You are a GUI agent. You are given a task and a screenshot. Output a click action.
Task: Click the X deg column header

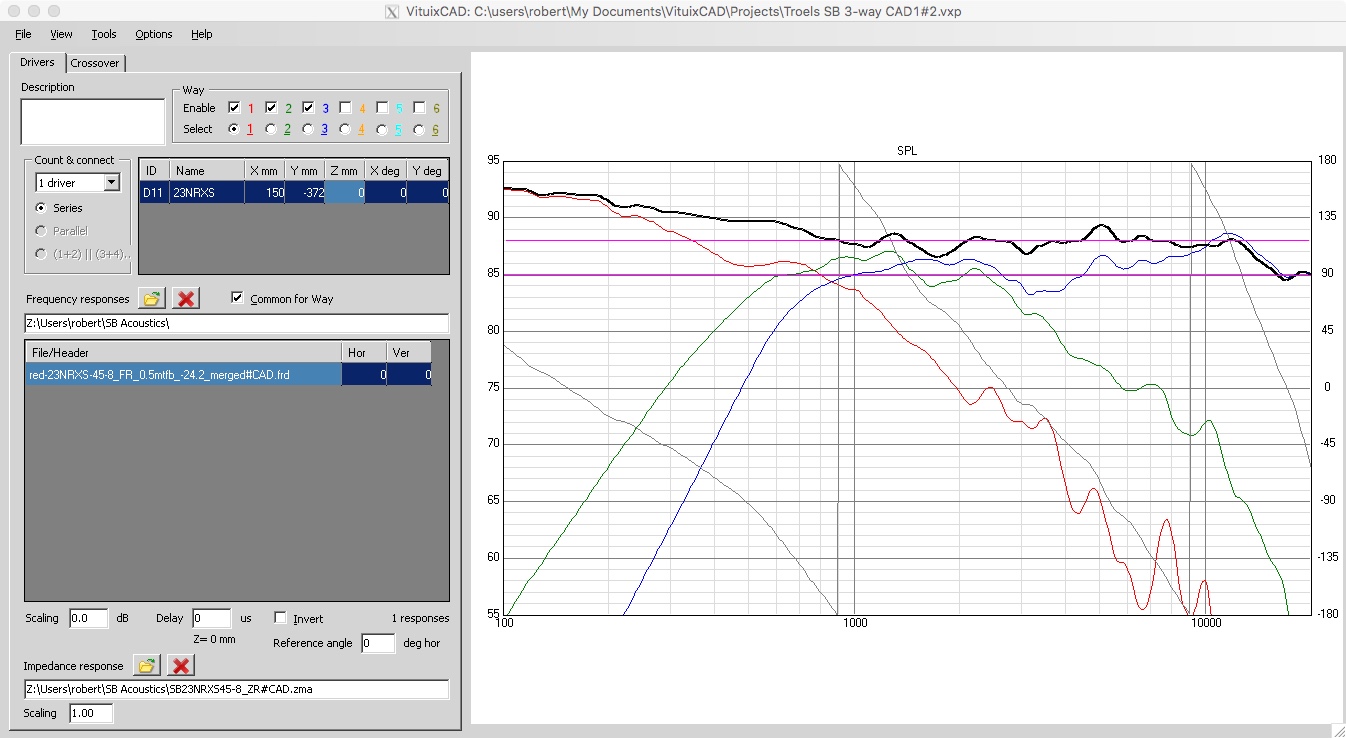(x=385, y=171)
